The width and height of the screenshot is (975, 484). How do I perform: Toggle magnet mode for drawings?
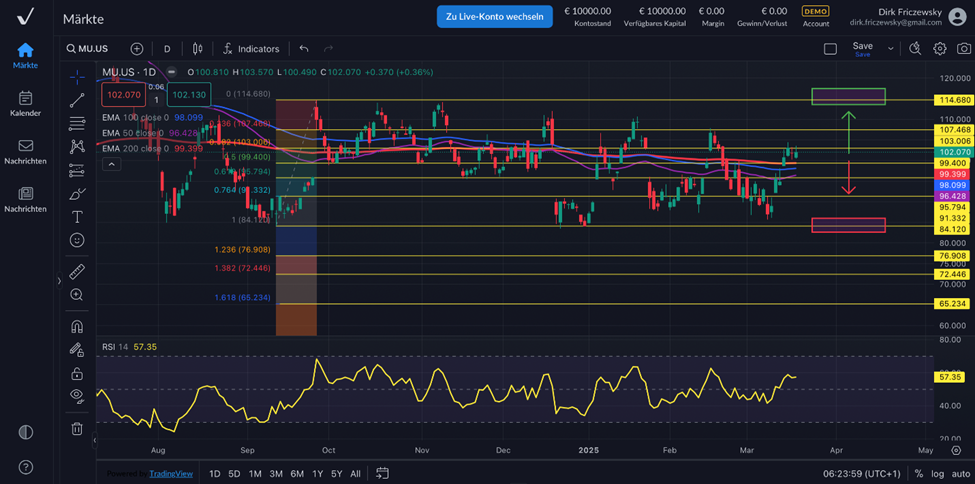tap(77, 326)
